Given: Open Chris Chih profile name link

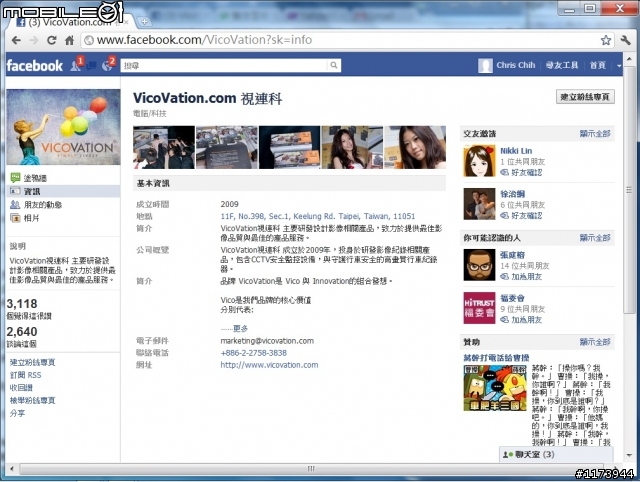Looking at the screenshot, I should coord(516,65).
